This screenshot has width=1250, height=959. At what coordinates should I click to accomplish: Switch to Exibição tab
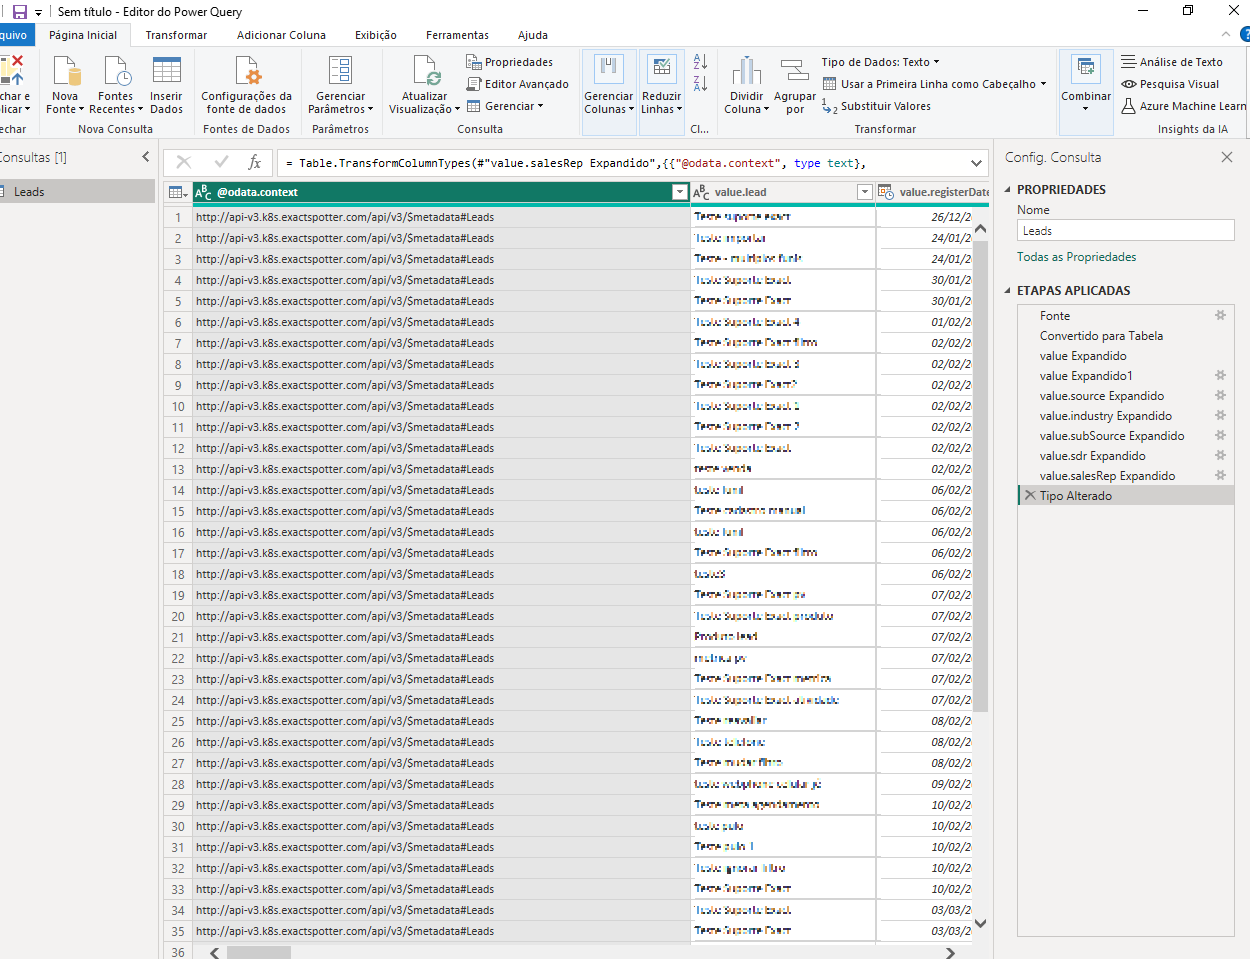[376, 35]
